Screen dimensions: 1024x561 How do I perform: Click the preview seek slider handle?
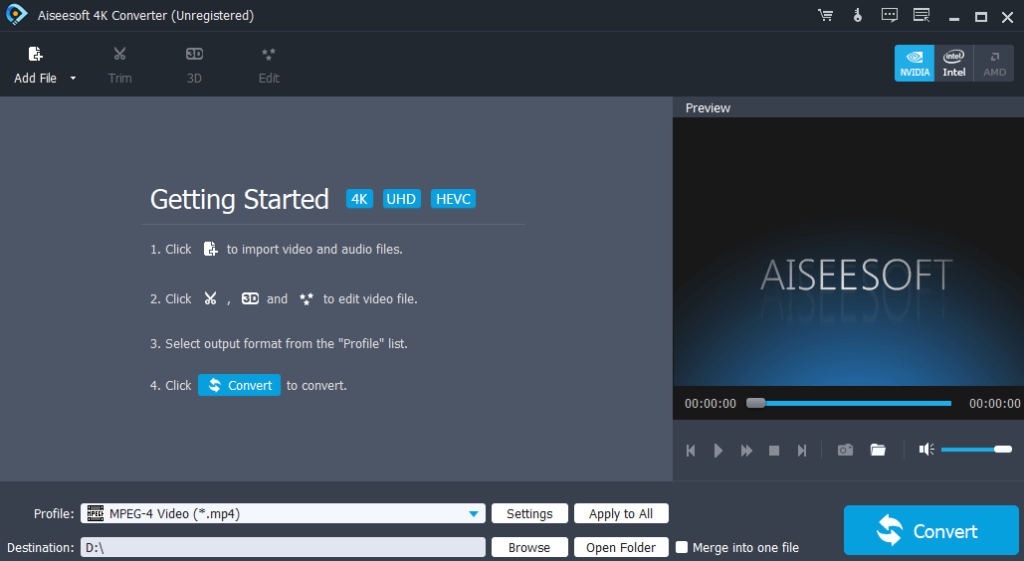(756, 403)
